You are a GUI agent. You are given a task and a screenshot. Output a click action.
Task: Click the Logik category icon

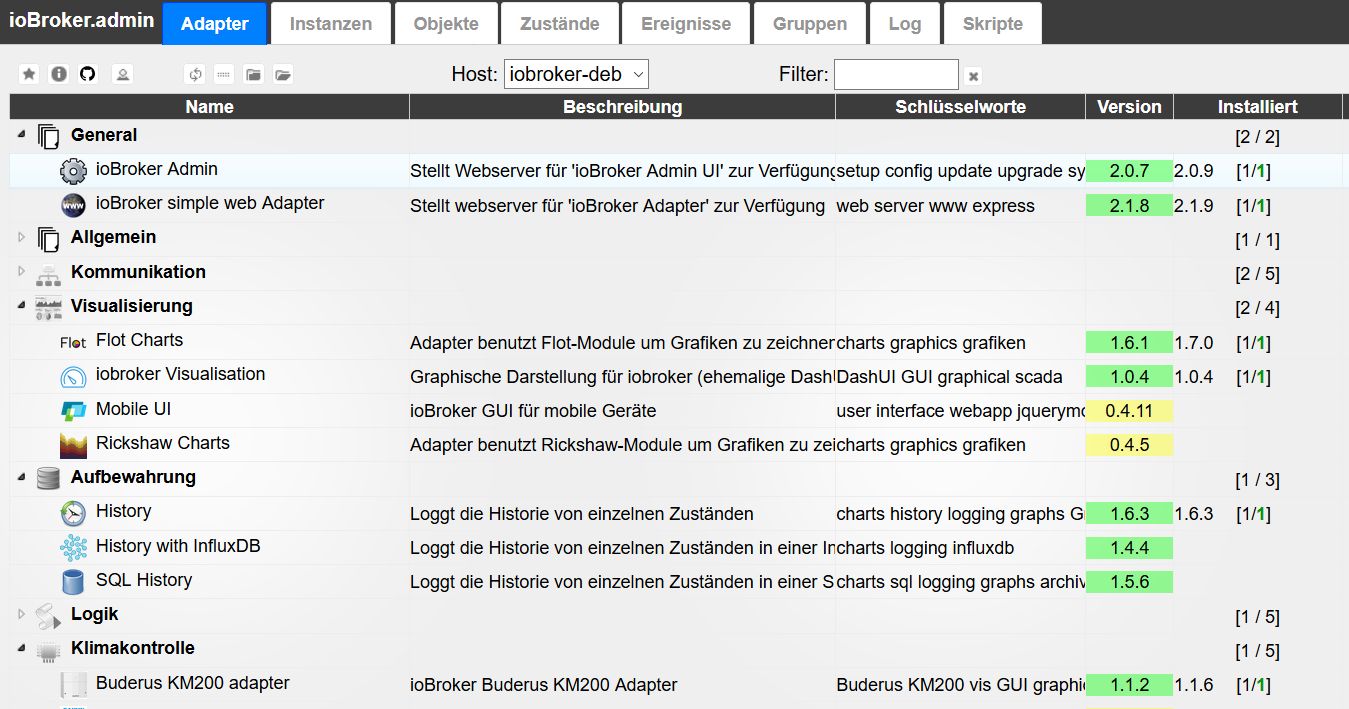[x=49, y=616]
